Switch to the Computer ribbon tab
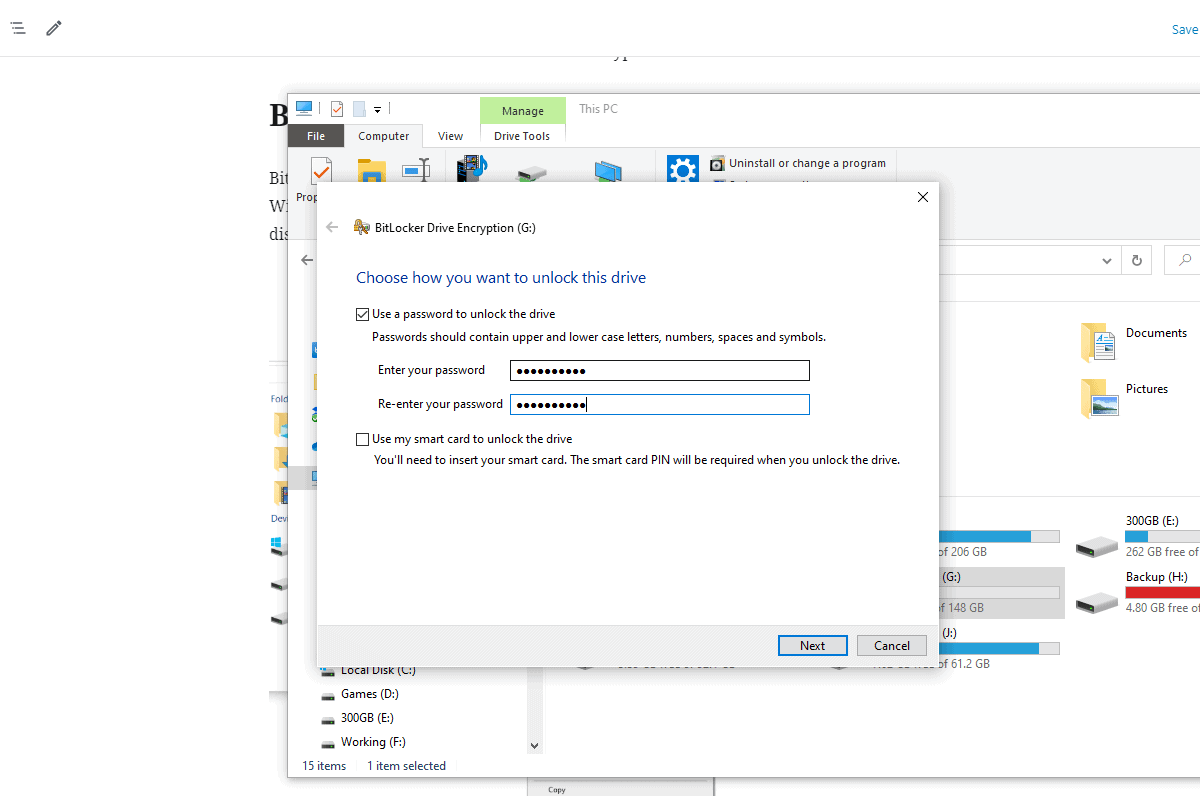The height and width of the screenshot is (800, 1200). click(x=383, y=135)
